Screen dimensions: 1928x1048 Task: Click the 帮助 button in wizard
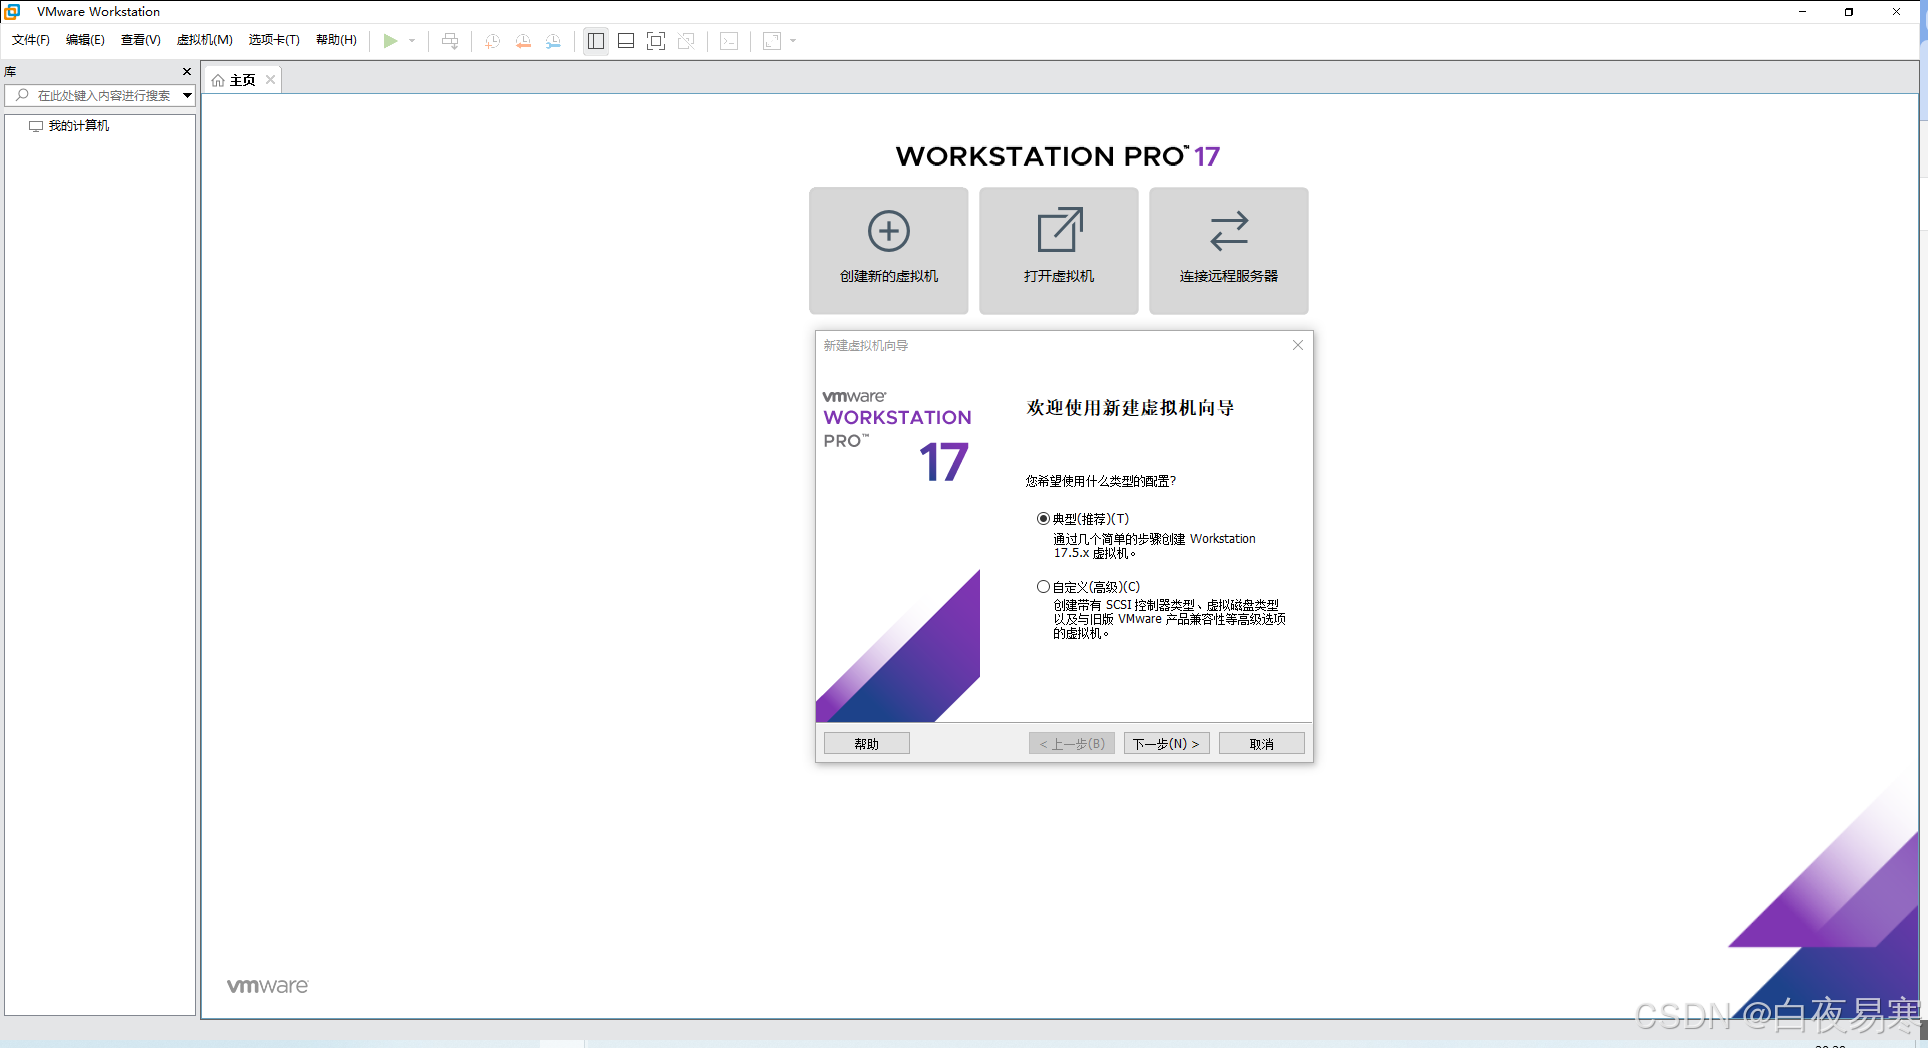point(867,744)
